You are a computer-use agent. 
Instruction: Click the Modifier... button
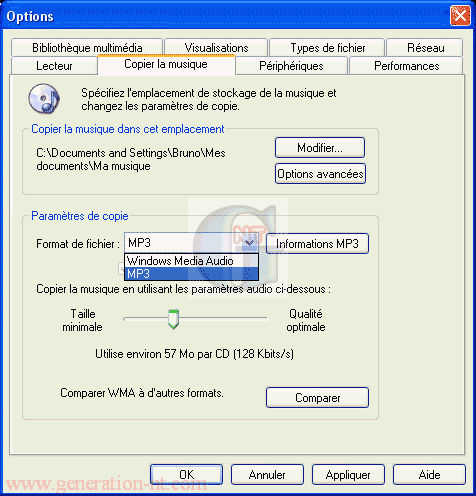(x=320, y=147)
